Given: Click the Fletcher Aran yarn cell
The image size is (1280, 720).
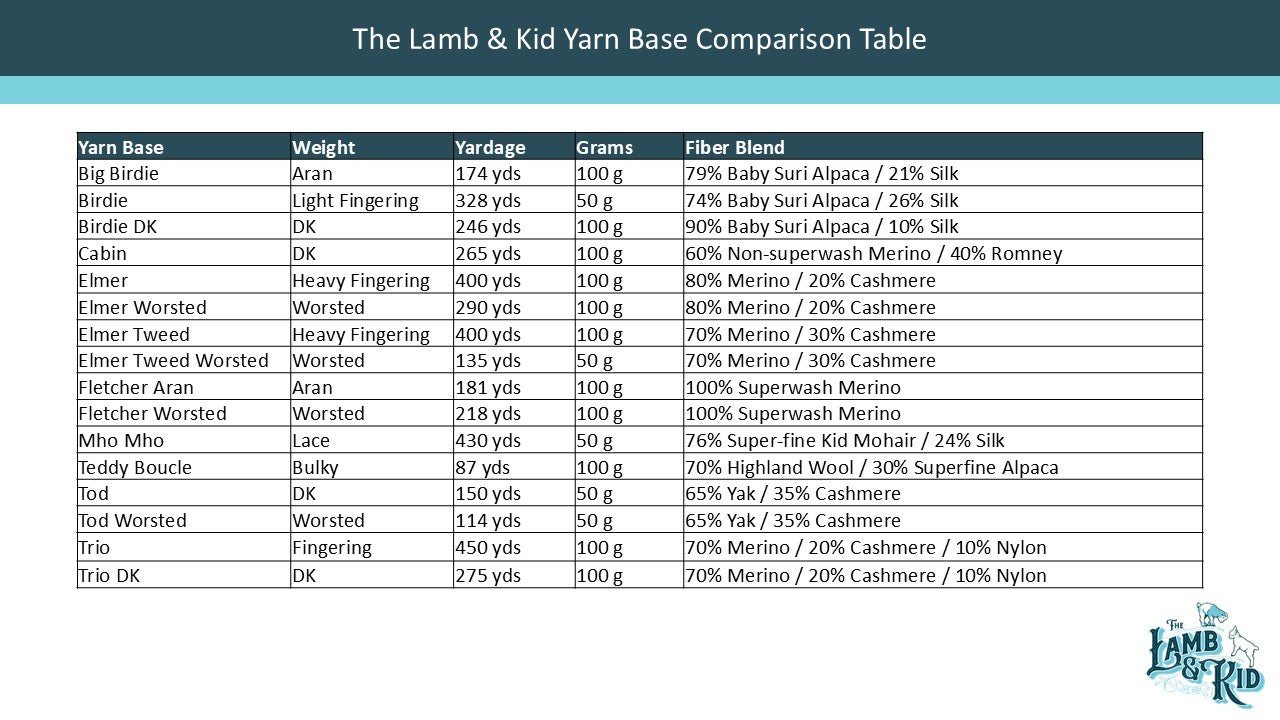Looking at the screenshot, I should (x=136, y=387).
